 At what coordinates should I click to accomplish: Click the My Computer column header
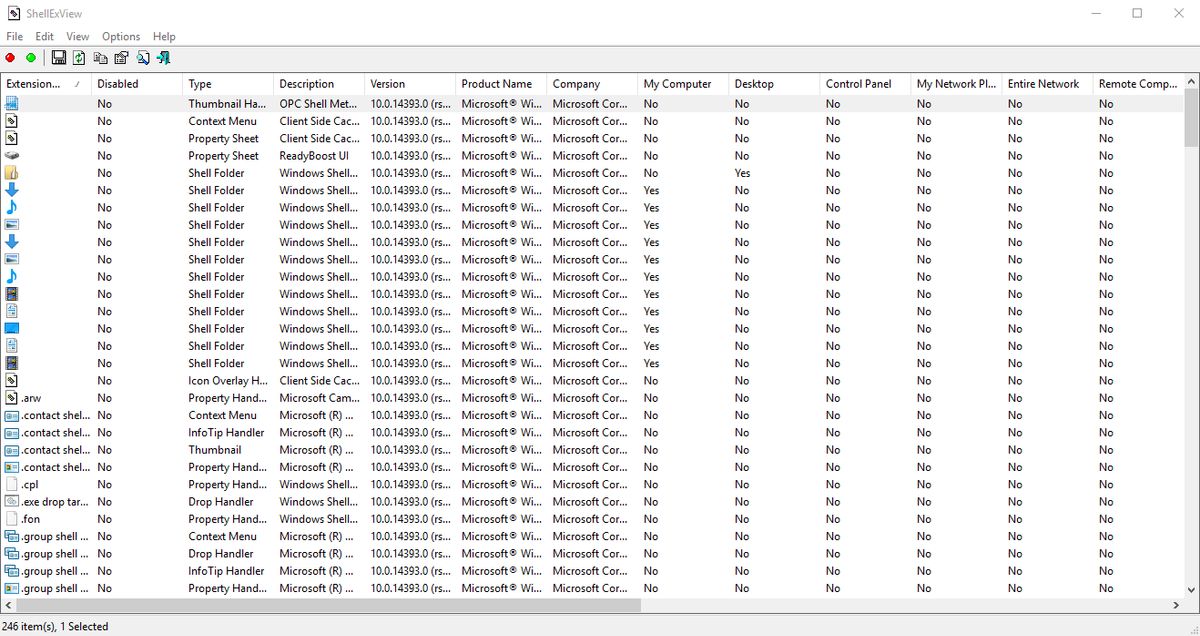pyautogui.click(x=678, y=84)
